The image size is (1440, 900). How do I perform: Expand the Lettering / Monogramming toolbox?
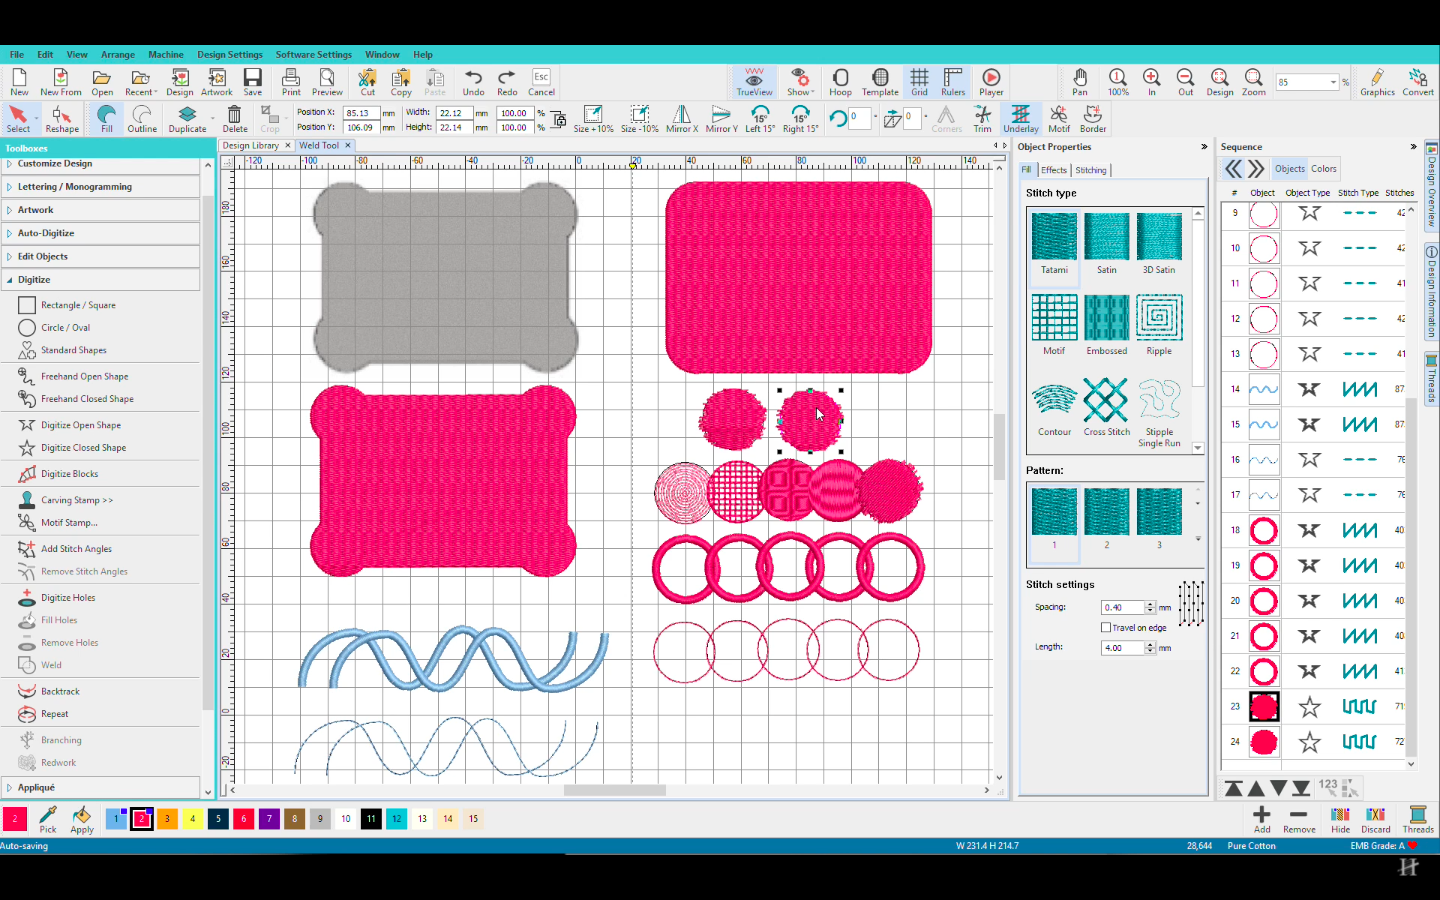coord(75,187)
